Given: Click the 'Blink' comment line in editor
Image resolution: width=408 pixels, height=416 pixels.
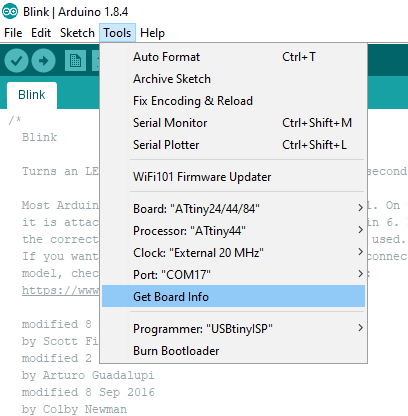Looking at the screenshot, I should 39,137.
